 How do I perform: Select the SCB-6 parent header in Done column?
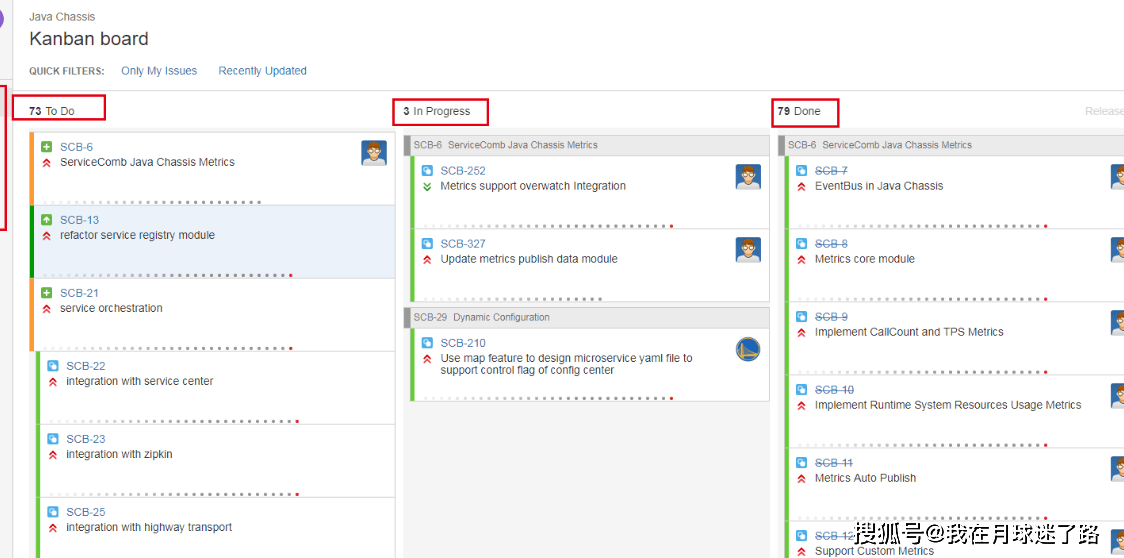coord(951,145)
